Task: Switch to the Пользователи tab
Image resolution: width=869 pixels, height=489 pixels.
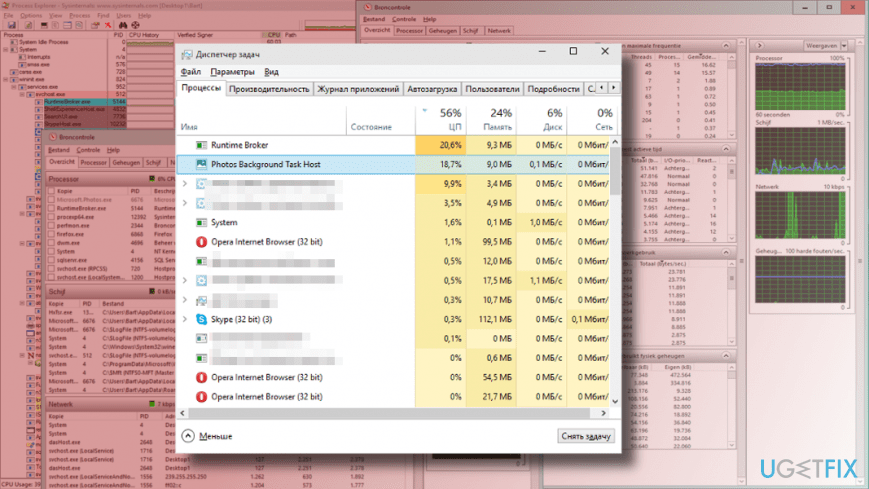Action: [492, 89]
